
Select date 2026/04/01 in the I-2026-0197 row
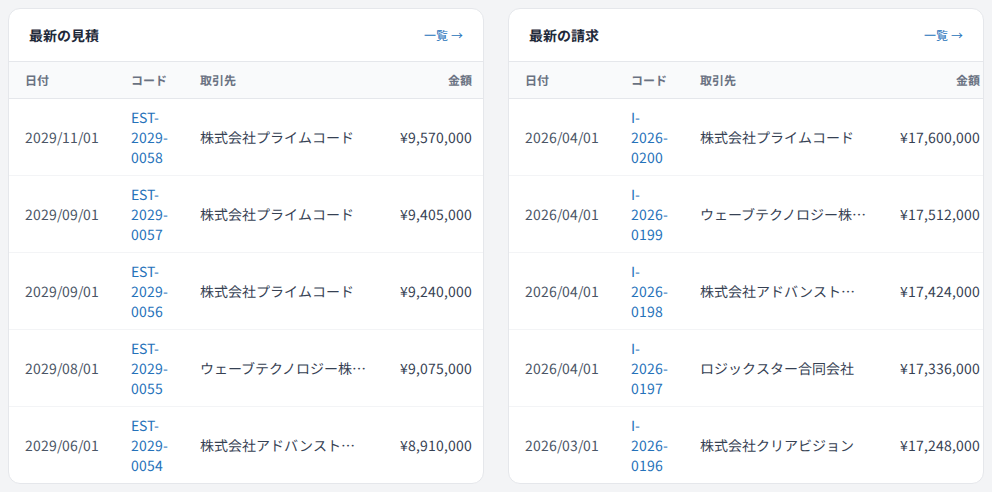[562, 369]
